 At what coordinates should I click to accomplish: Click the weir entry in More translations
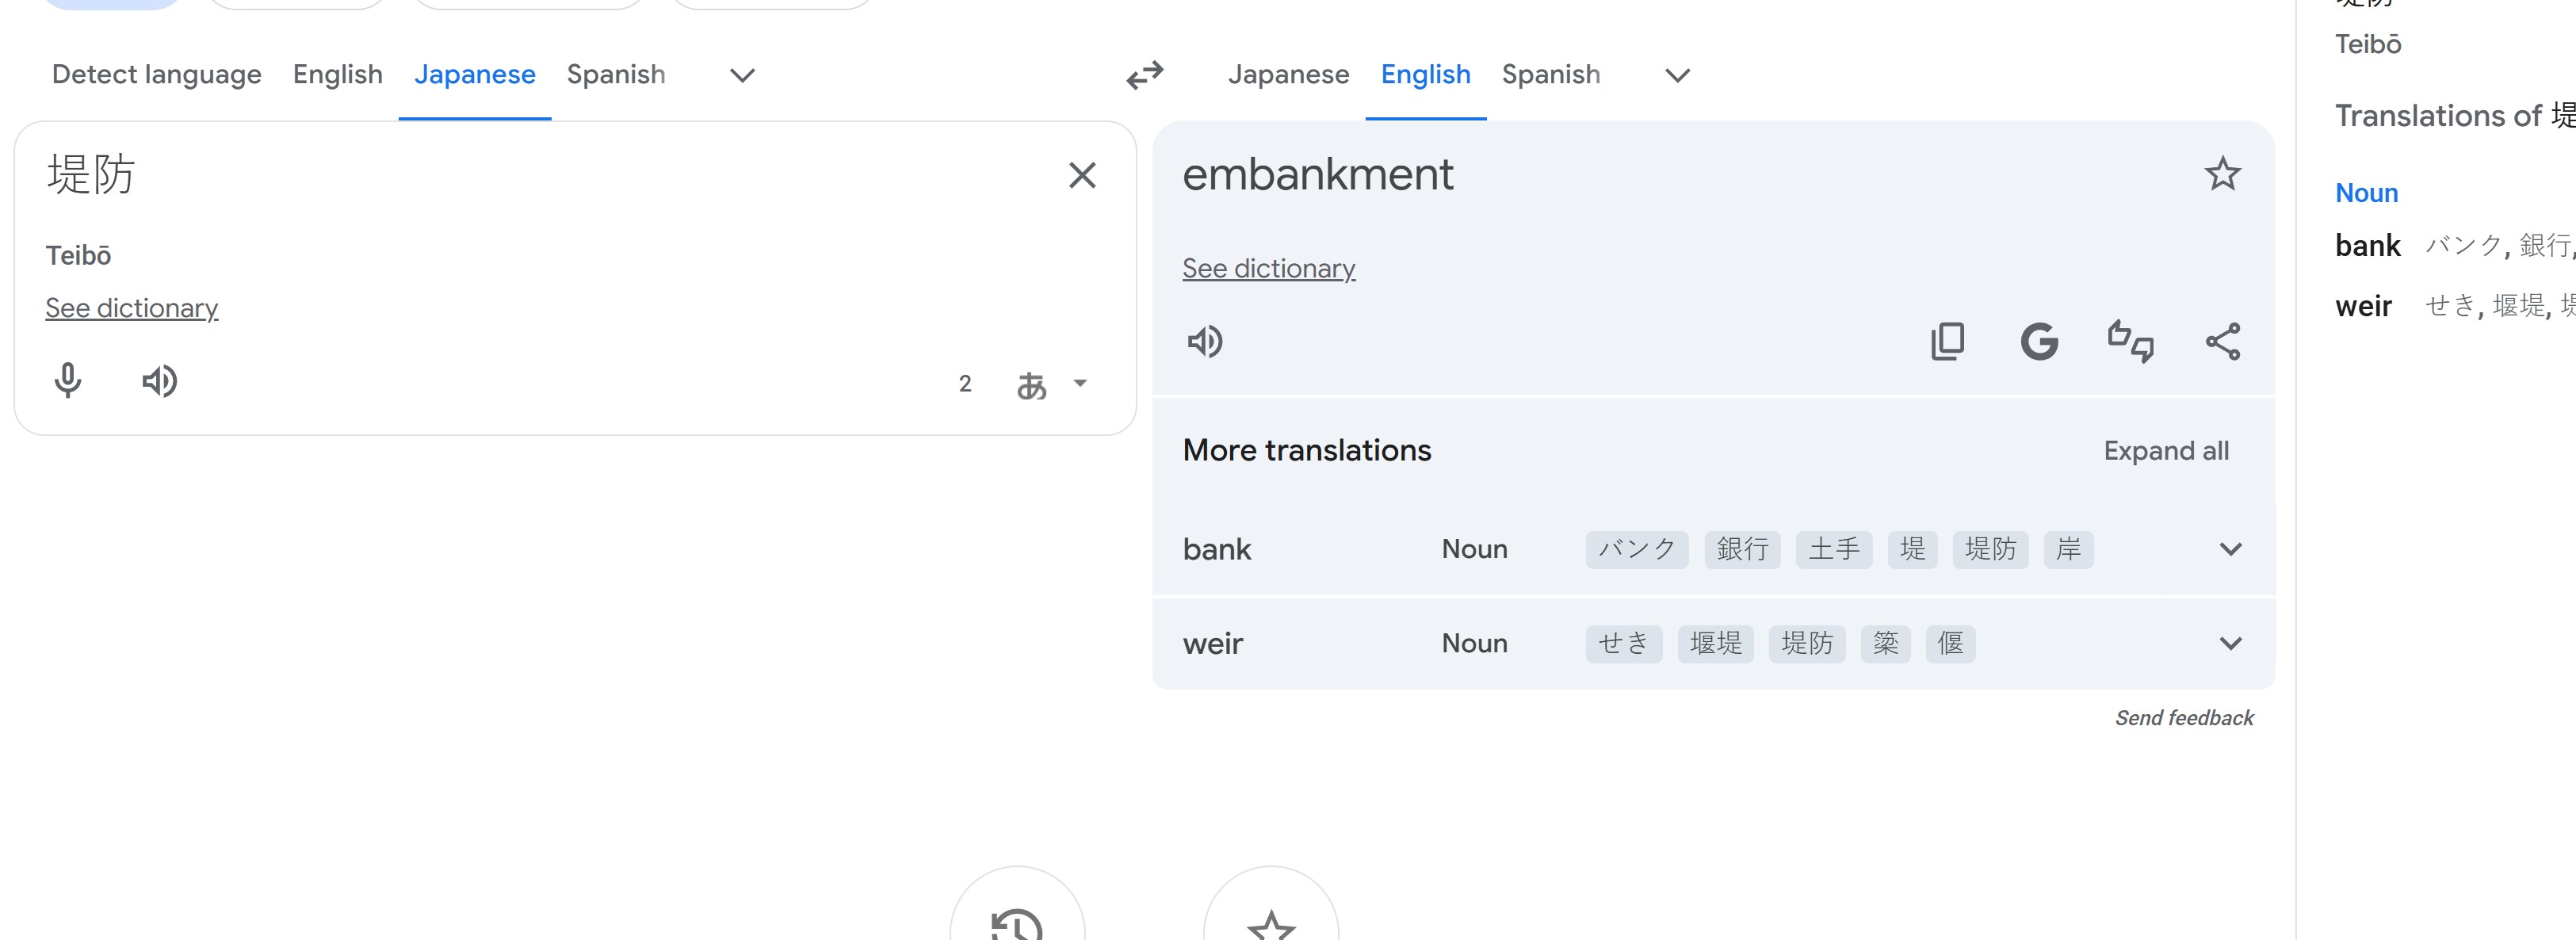coord(1213,643)
